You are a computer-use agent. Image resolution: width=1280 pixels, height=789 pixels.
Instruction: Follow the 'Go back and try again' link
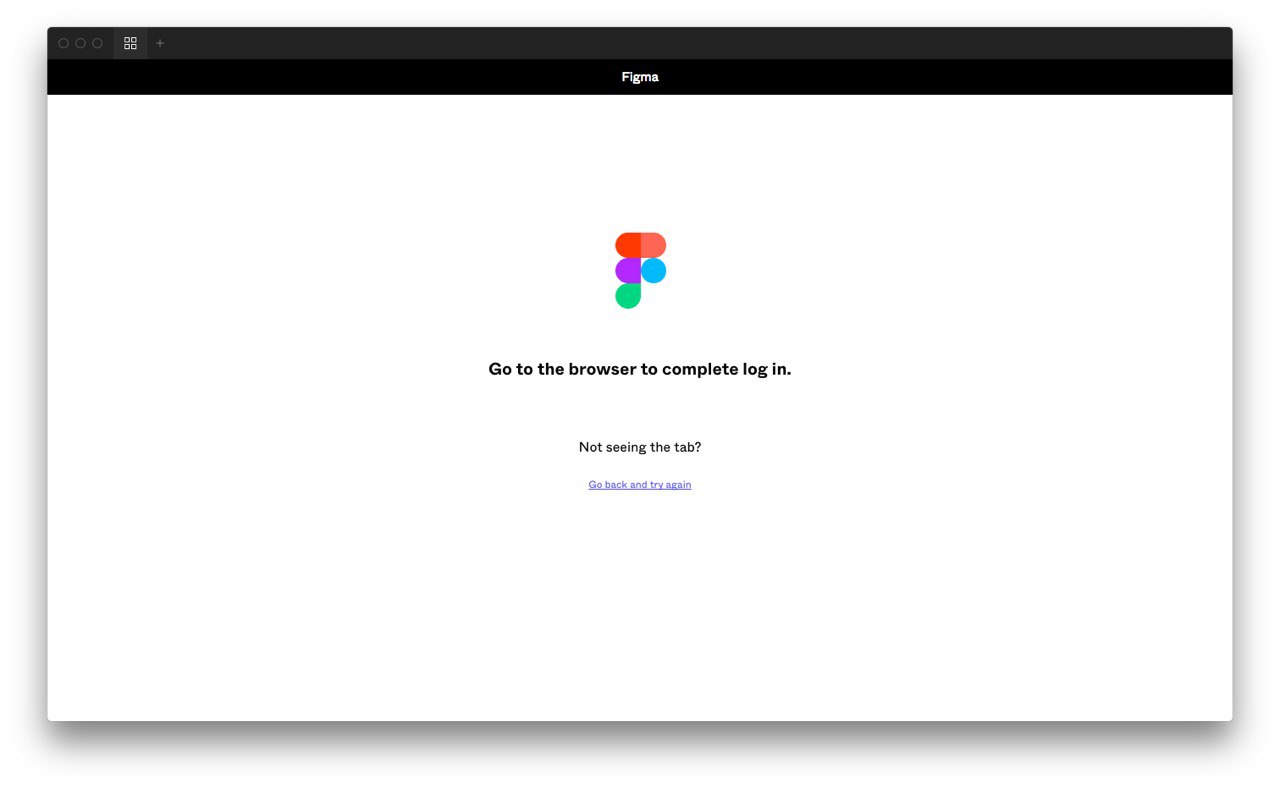(x=640, y=485)
